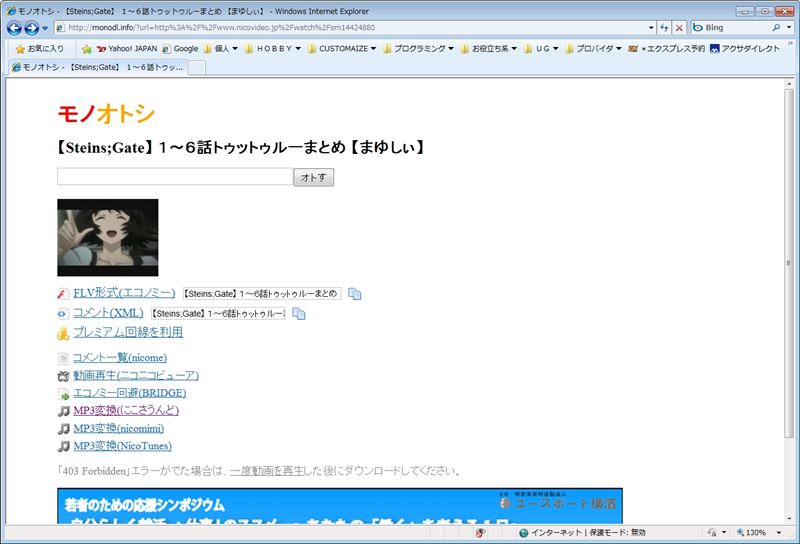Viewport: 800px width, 544px height.
Task: Open the 130% zoom level dropdown
Action: (x=779, y=533)
